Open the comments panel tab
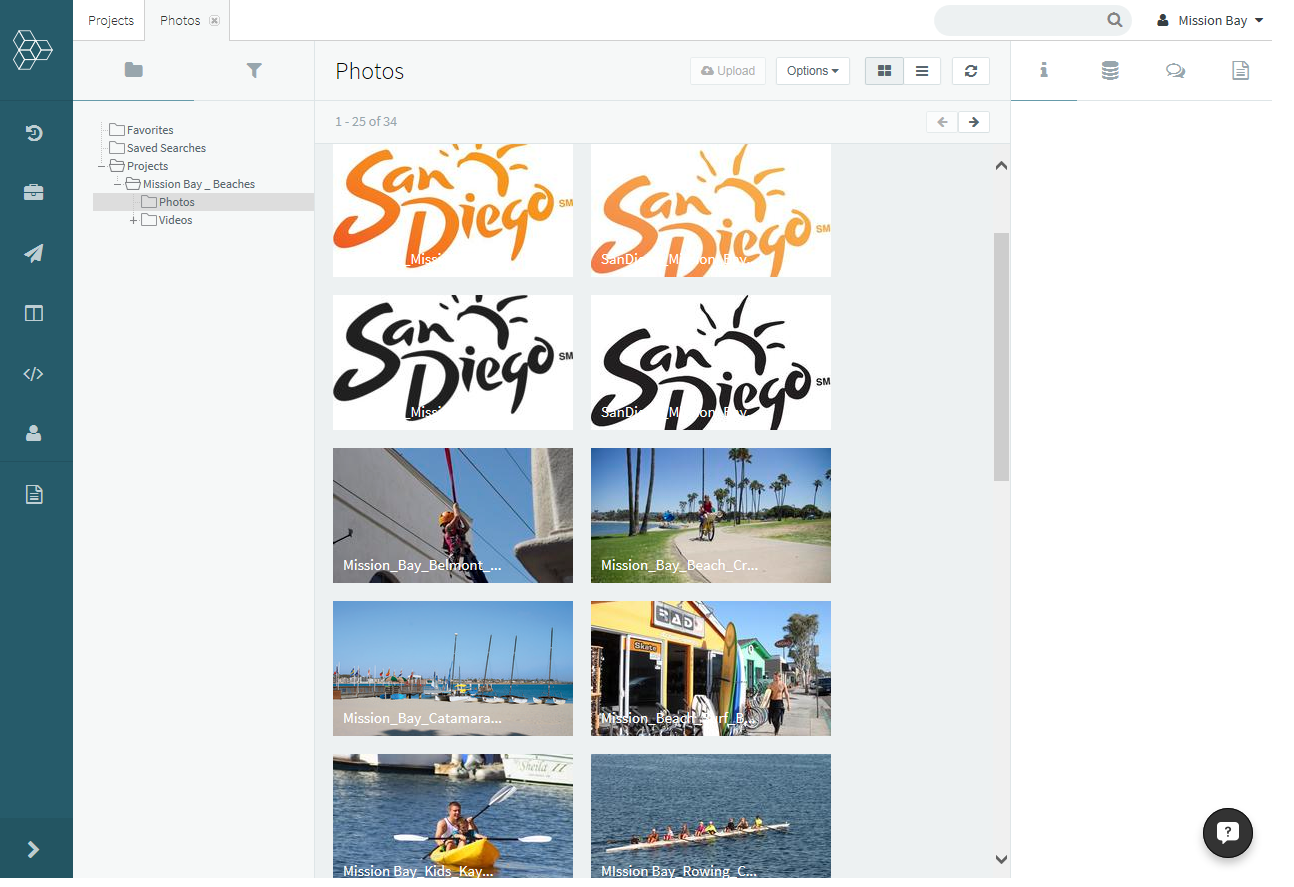The height and width of the screenshot is (887, 1294). coord(1176,70)
